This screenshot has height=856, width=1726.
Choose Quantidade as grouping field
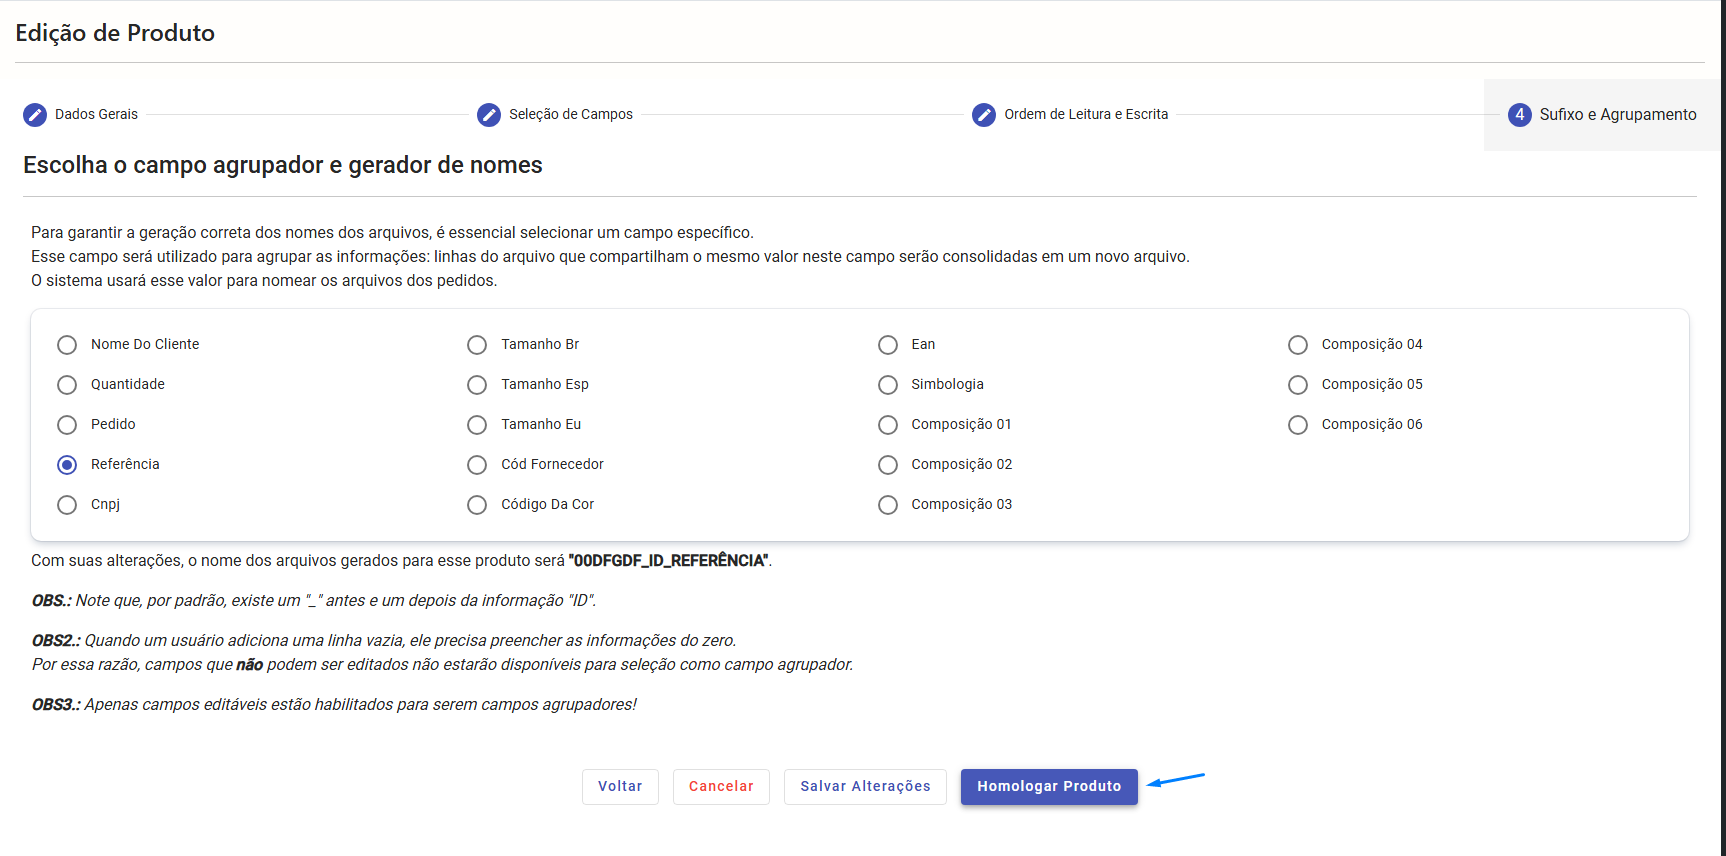pyautogui.click(x=67, y=385)
